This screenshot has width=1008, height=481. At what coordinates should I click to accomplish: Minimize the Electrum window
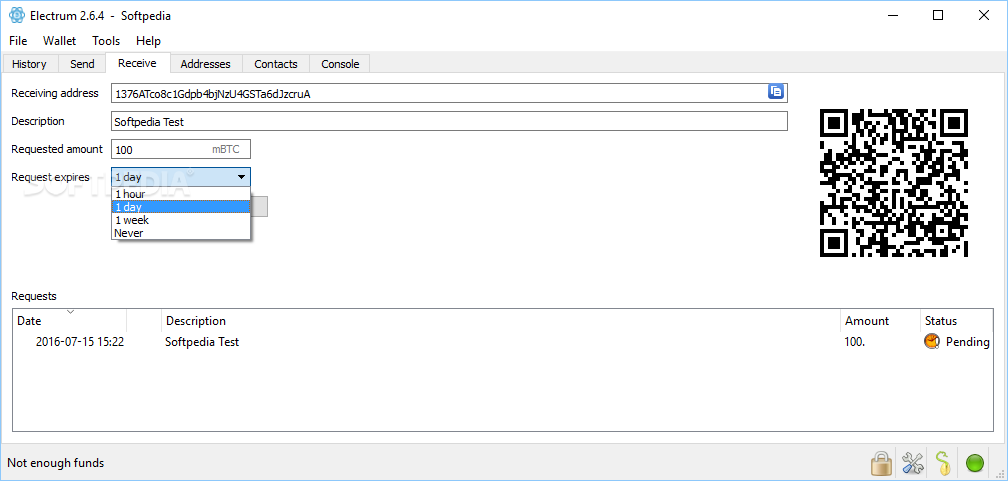tap(892, 16)
